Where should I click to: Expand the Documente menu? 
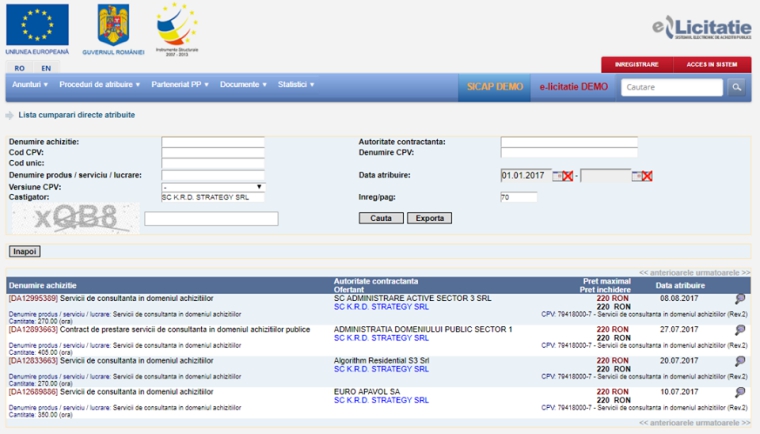pyautogui.click(x=243, y=84)
